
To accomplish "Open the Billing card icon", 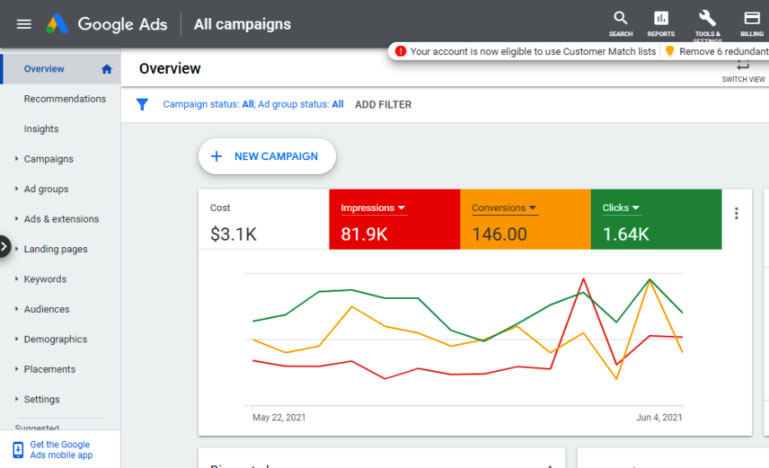I will [x=751, y=19].
